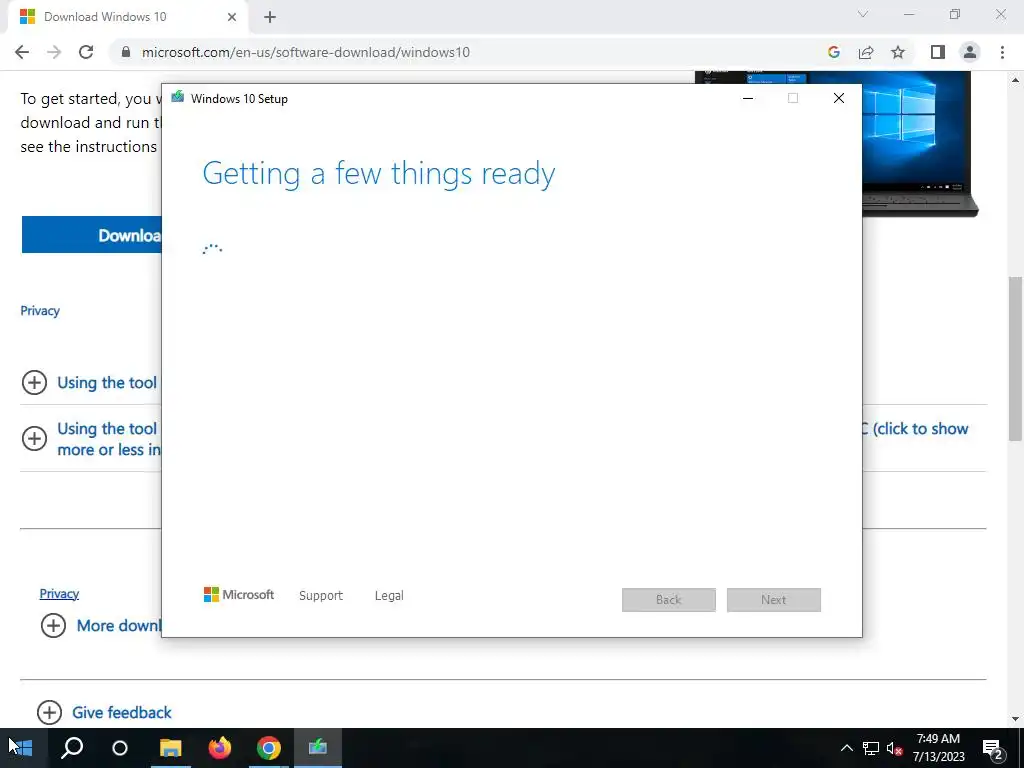
Task: Click the Back button in Setup
Action: pyautogui.click(x=669, y=600)
